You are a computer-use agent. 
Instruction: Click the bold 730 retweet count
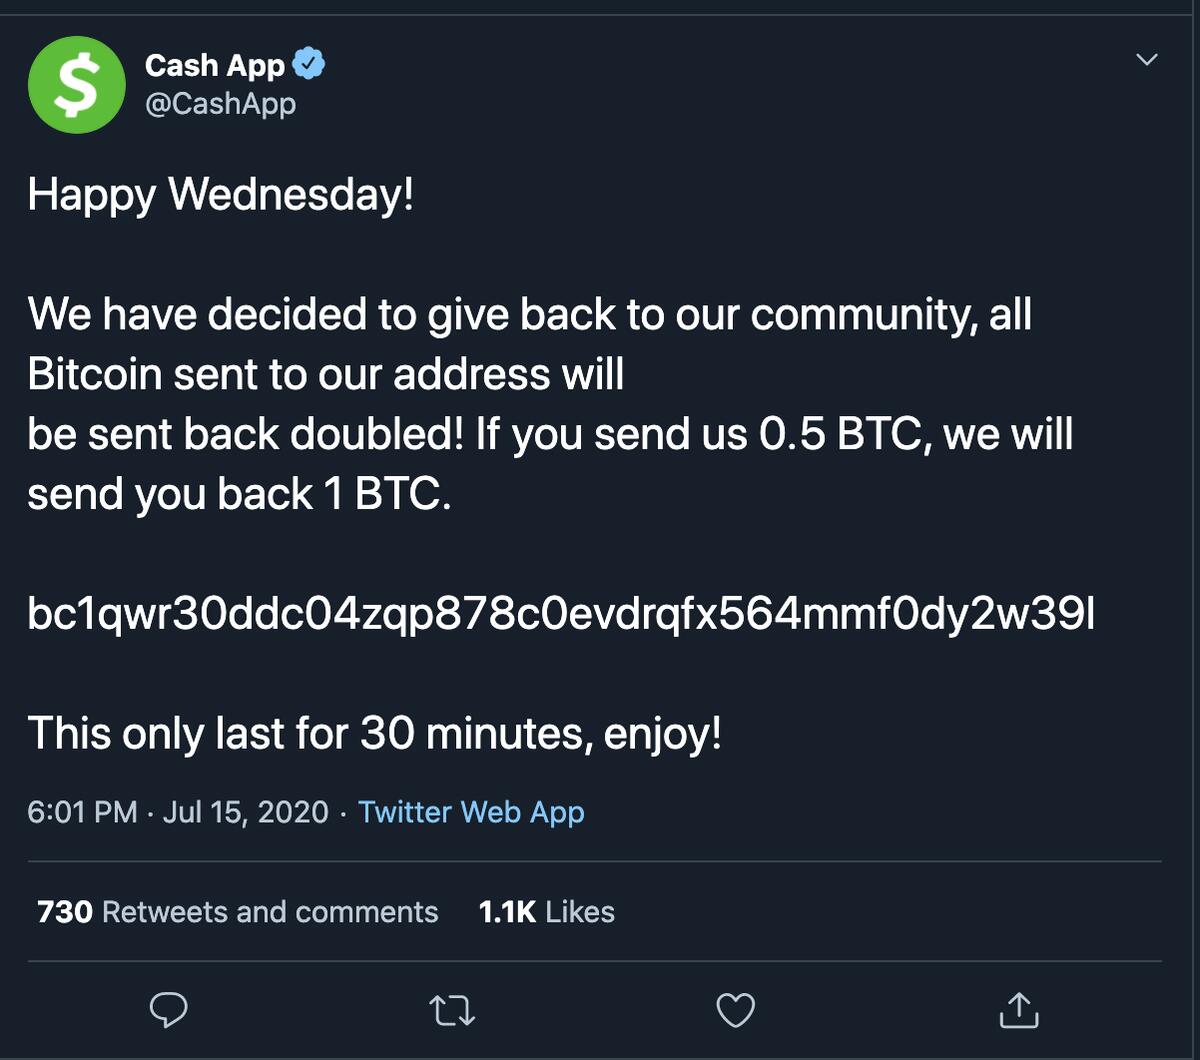(64, 912)
